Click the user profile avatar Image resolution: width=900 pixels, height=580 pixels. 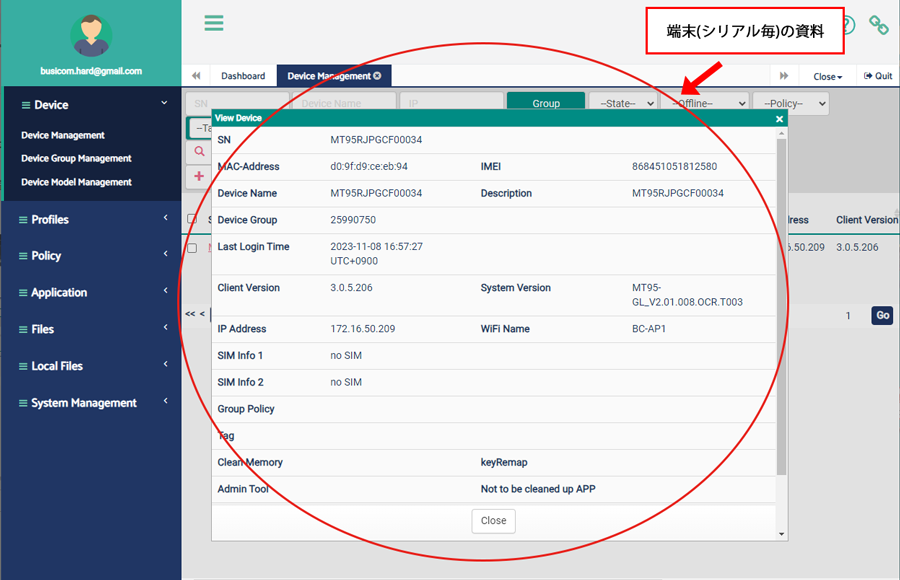click(x=91, y=36)
